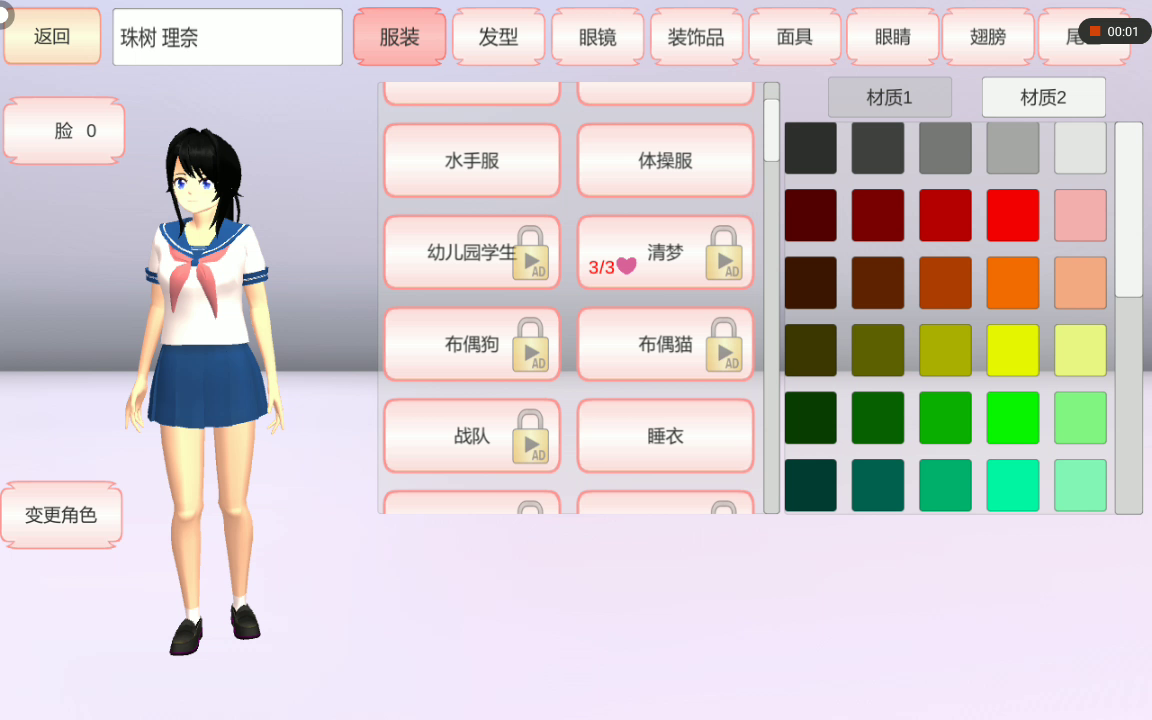Pick the medium gray swatch

tap(946, 148)
